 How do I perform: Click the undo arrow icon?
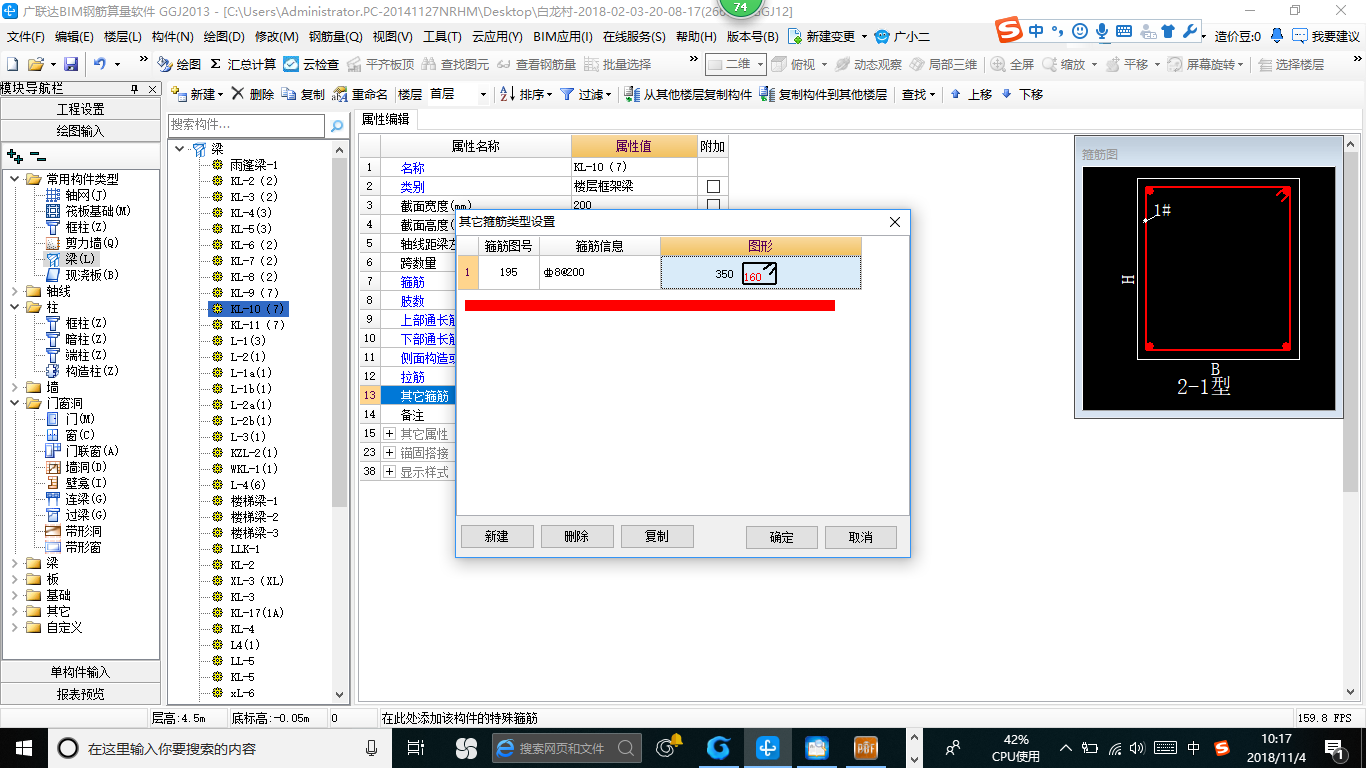tap(99, 64)
